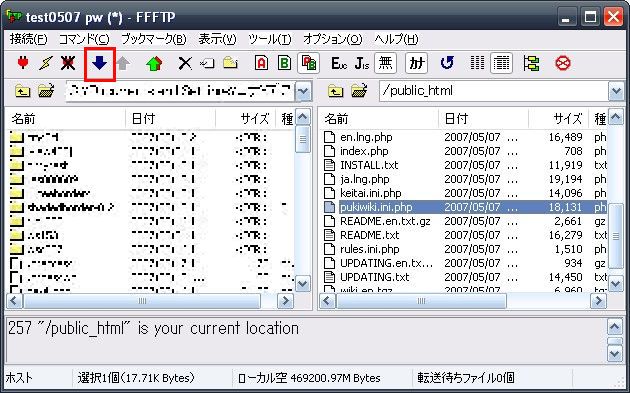Screen dimensions: 630x393
Task: Click the red plug connect icon
Action: [23, 63]
